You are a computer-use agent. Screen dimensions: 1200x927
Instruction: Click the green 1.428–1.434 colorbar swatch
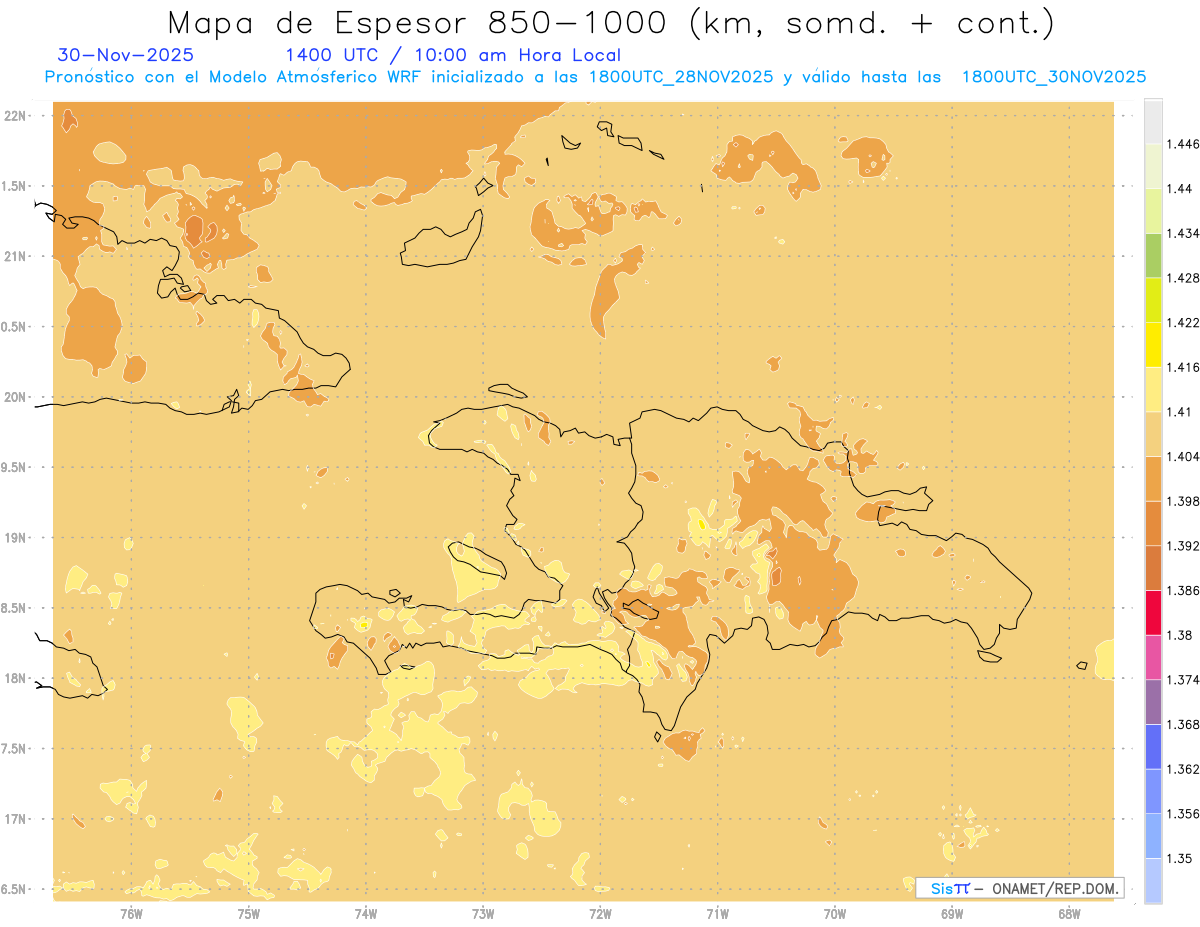(x=1153, y=255)
